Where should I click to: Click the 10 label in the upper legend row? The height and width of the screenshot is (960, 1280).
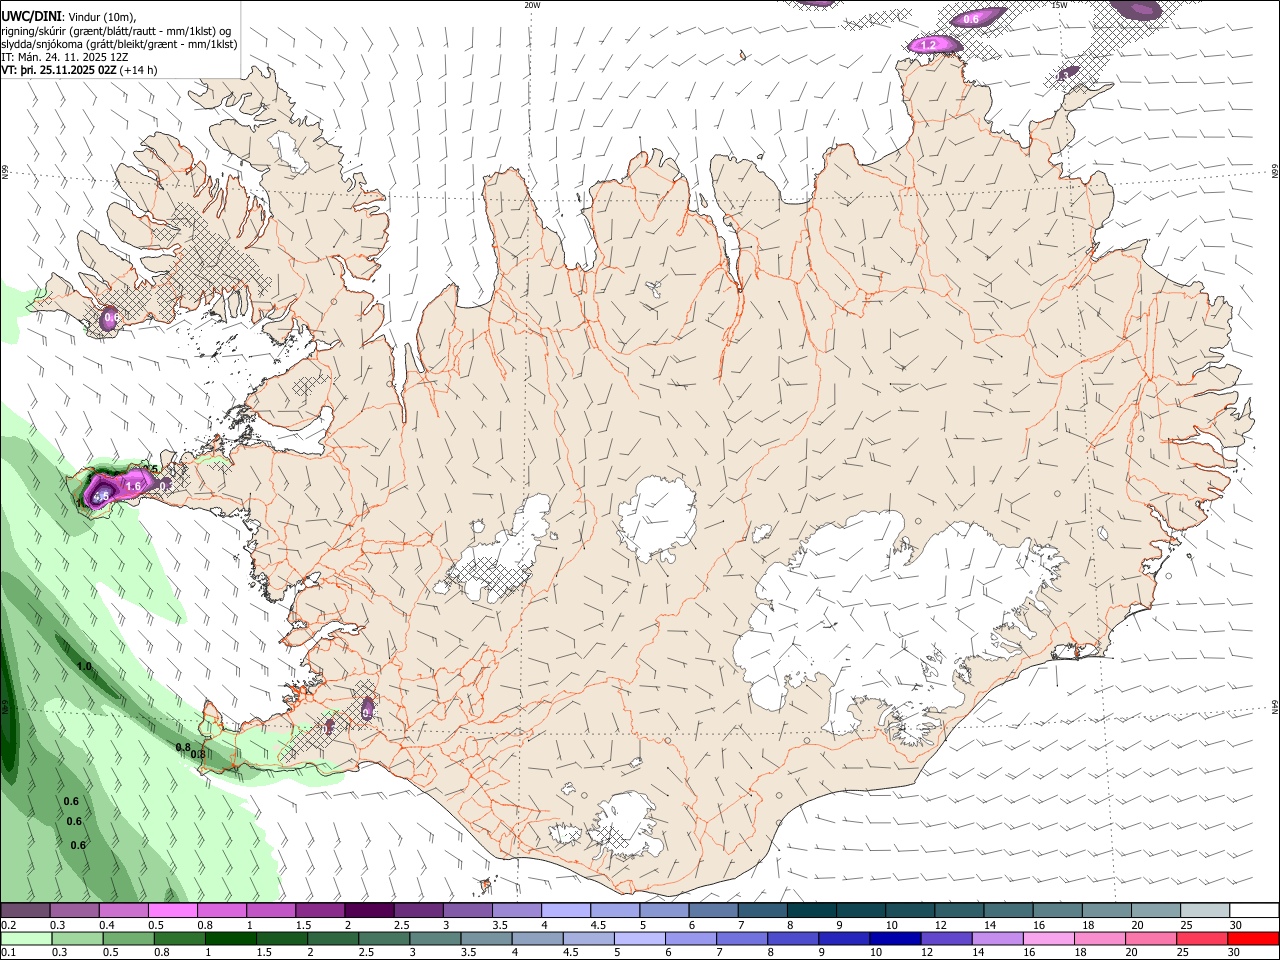tap(891, 925)
